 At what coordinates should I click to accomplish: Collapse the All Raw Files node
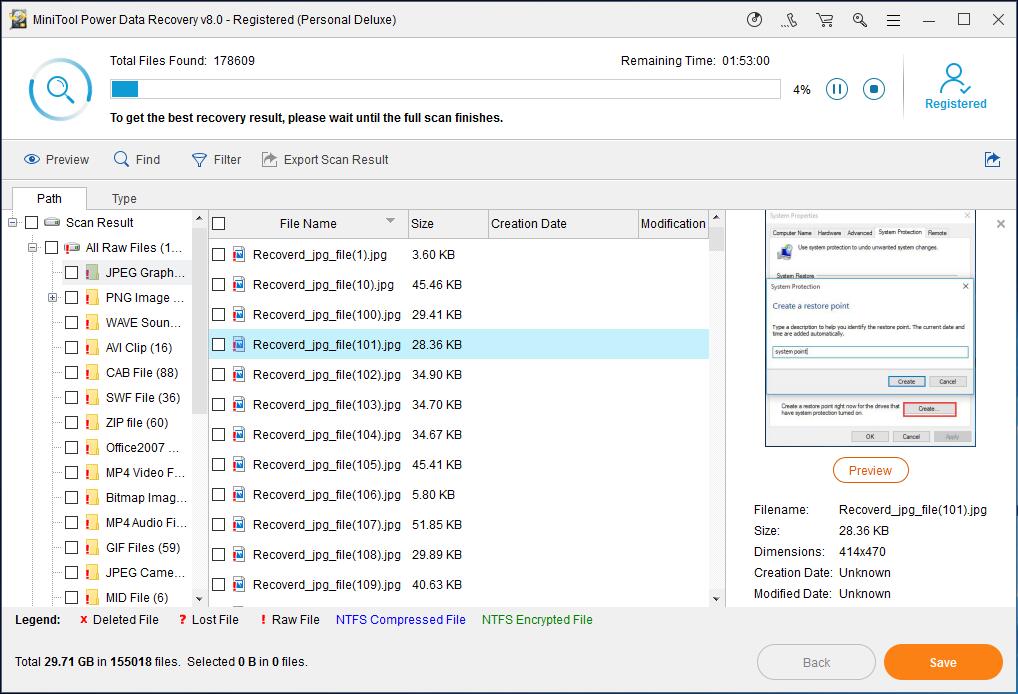[32, 247]
